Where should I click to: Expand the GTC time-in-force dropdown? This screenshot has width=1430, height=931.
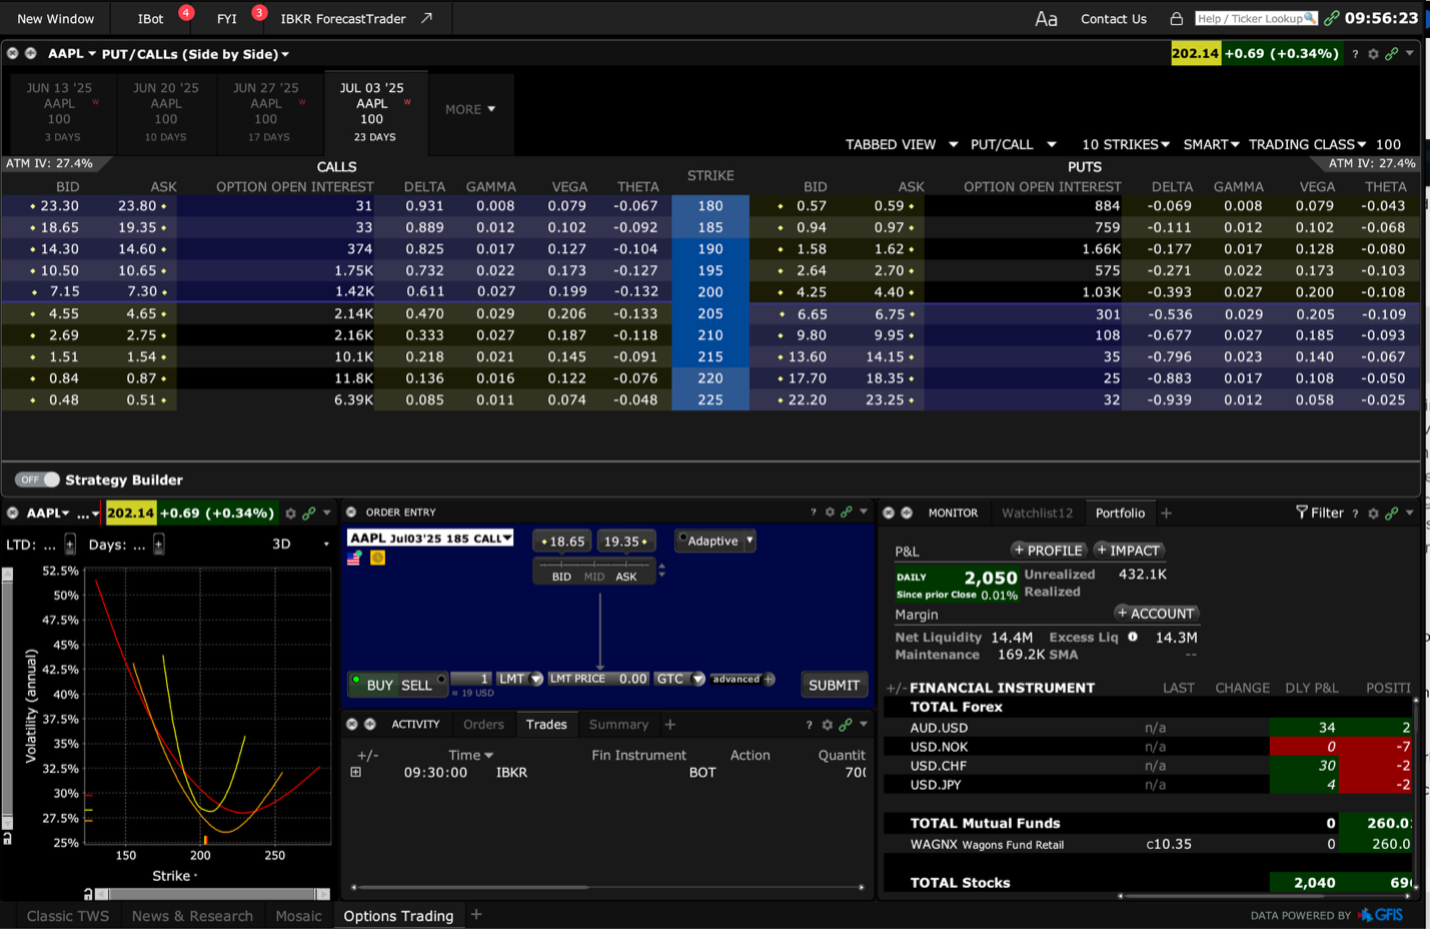(698, 679)
